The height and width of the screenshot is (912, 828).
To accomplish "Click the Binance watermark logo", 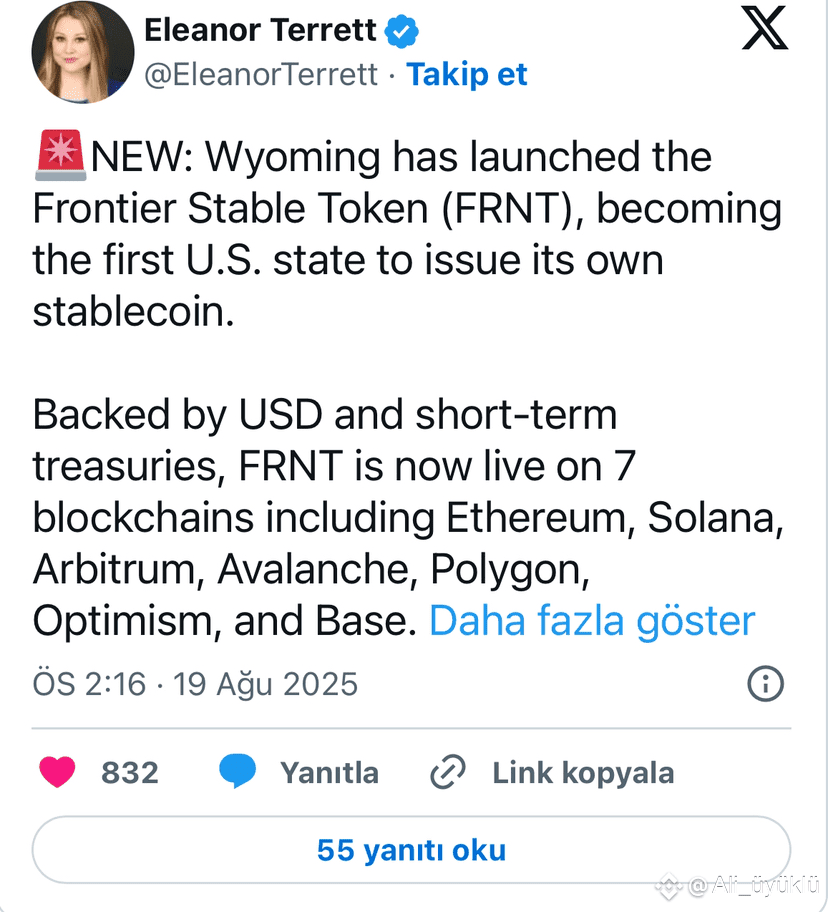I will (669, 886).
